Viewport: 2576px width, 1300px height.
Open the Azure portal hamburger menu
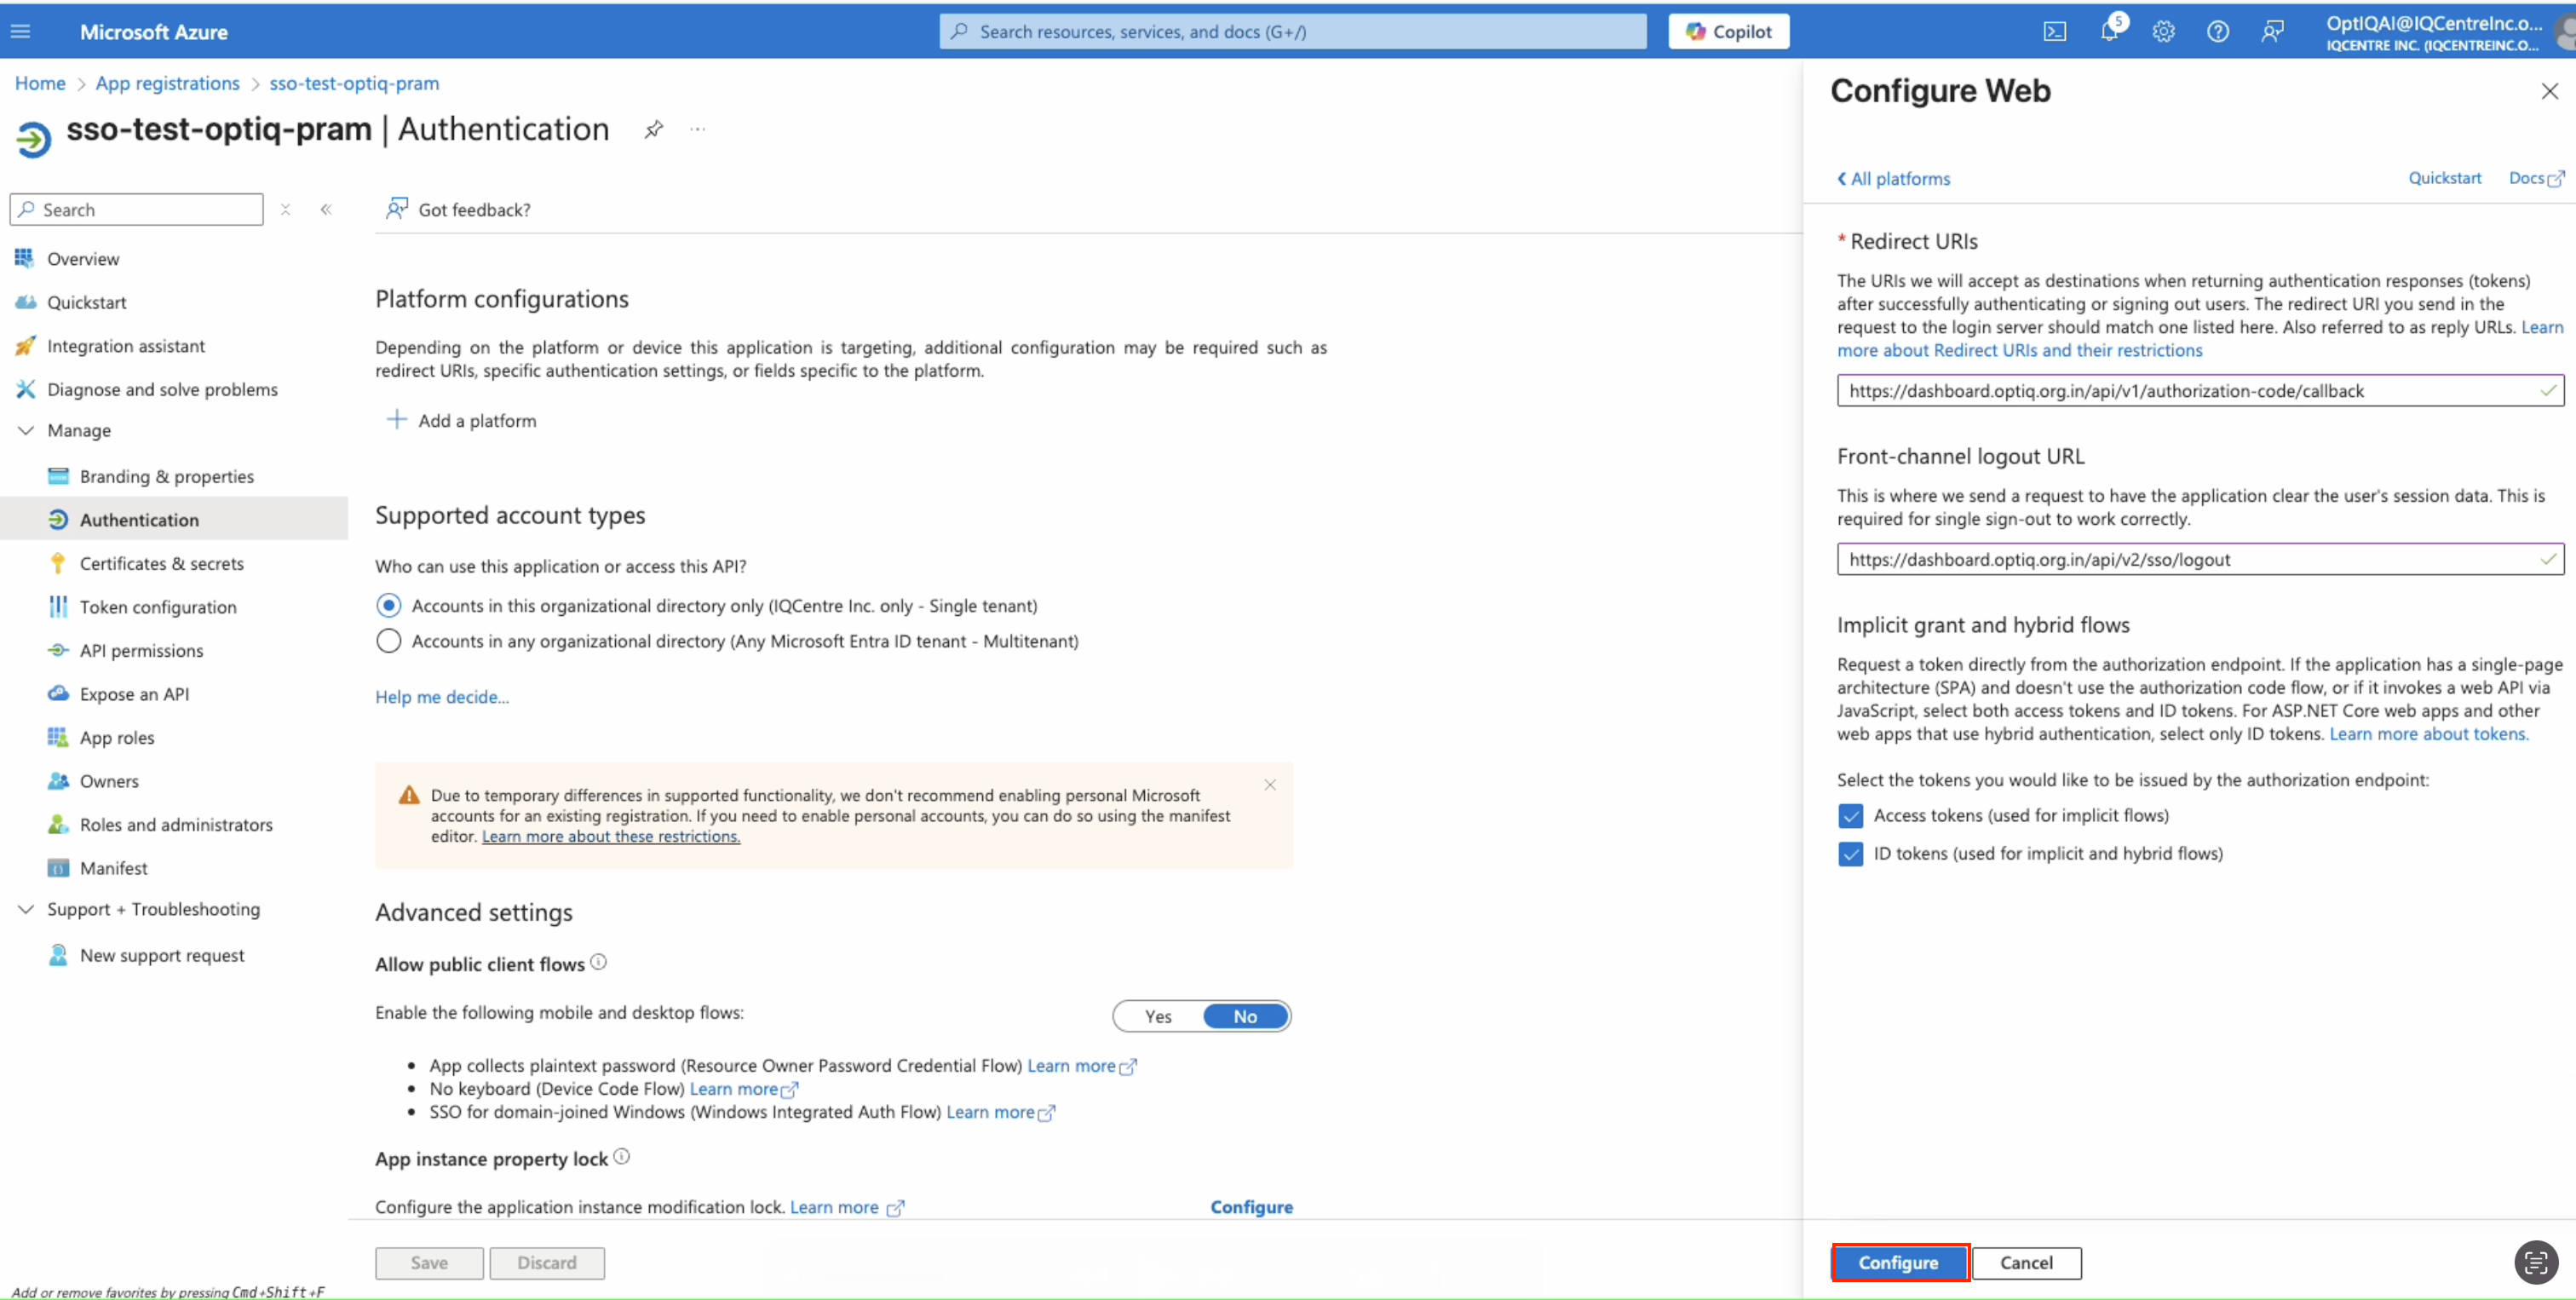pos(20,32)
